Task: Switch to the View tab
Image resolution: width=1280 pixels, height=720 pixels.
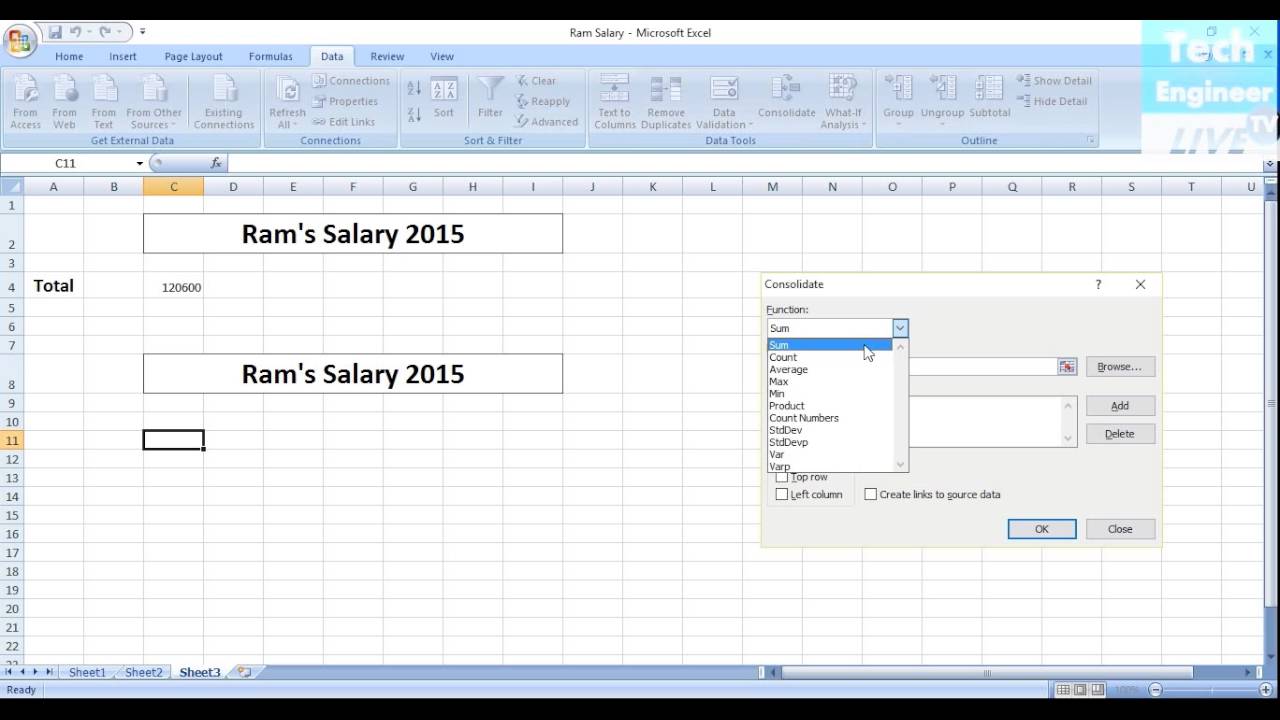Action: [442, 57]
